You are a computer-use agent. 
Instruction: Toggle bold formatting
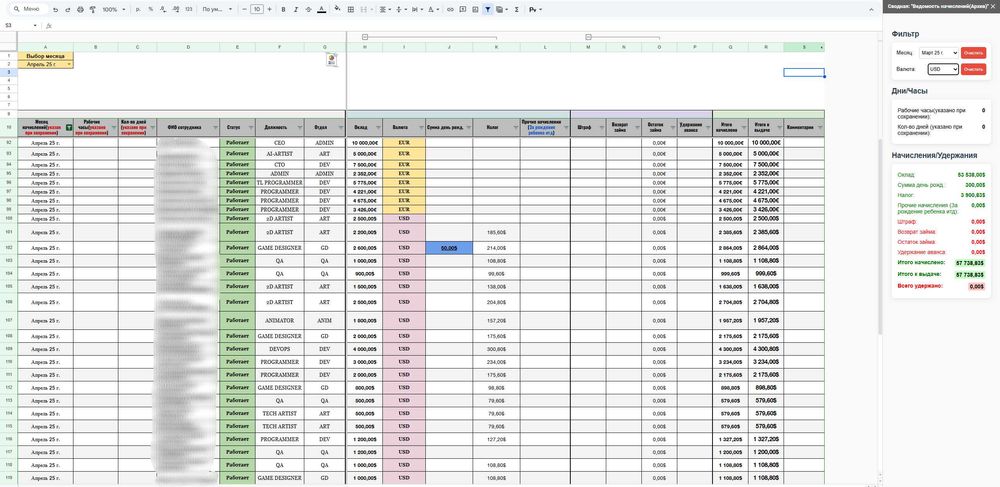283,10
